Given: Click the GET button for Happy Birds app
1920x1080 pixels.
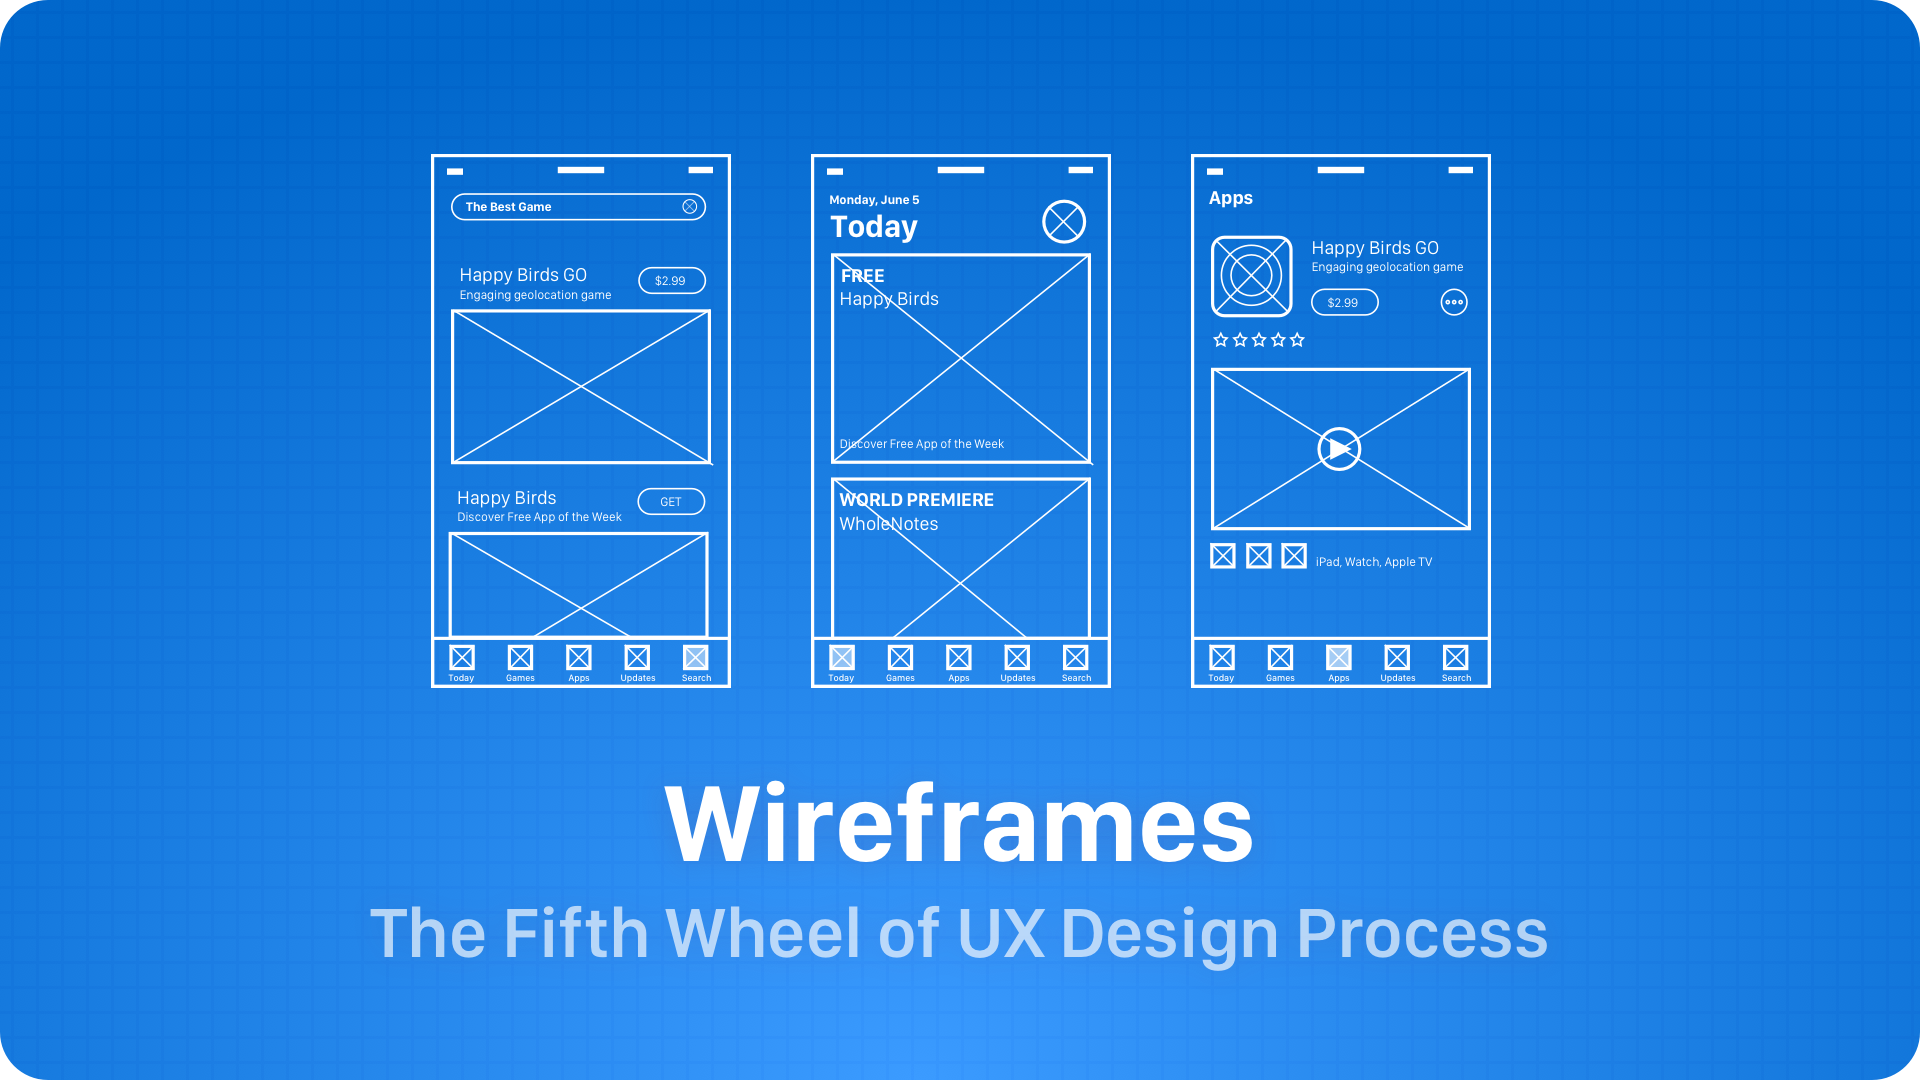Looking at the screenshot, I should 673,501.
